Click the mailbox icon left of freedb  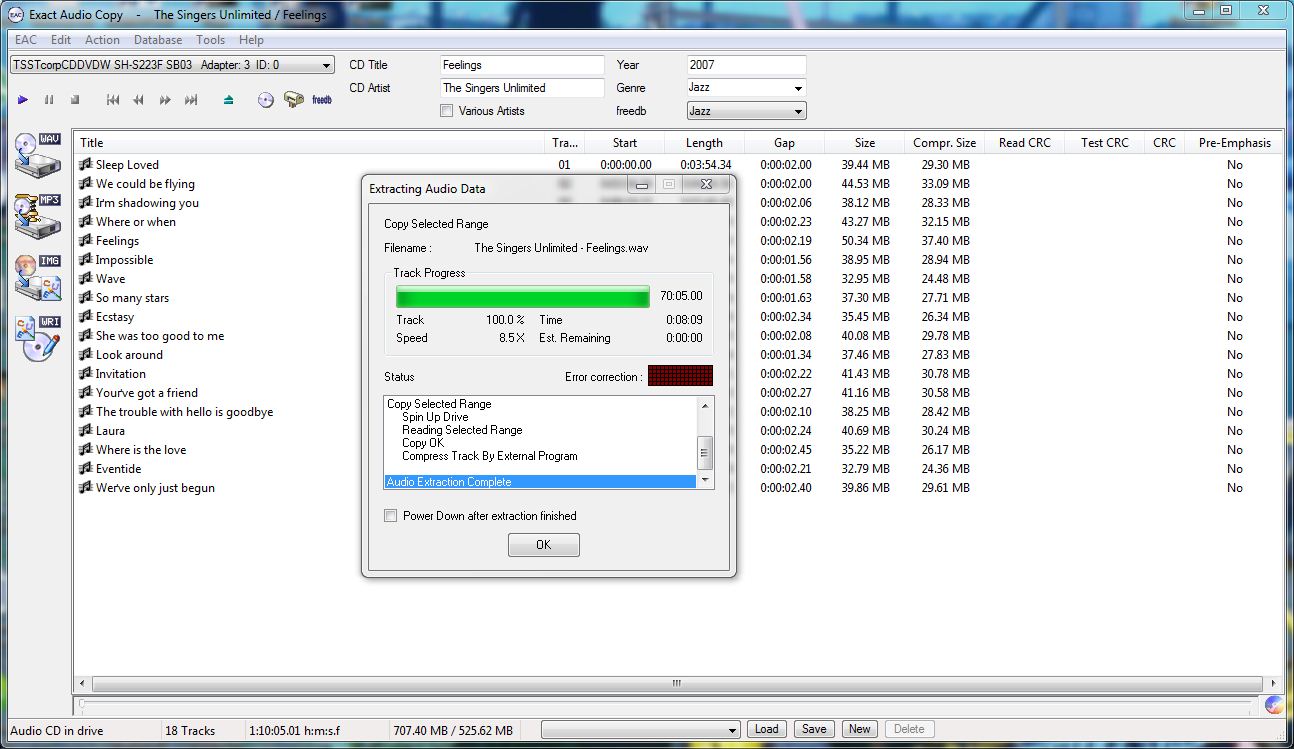click(294, 100)
